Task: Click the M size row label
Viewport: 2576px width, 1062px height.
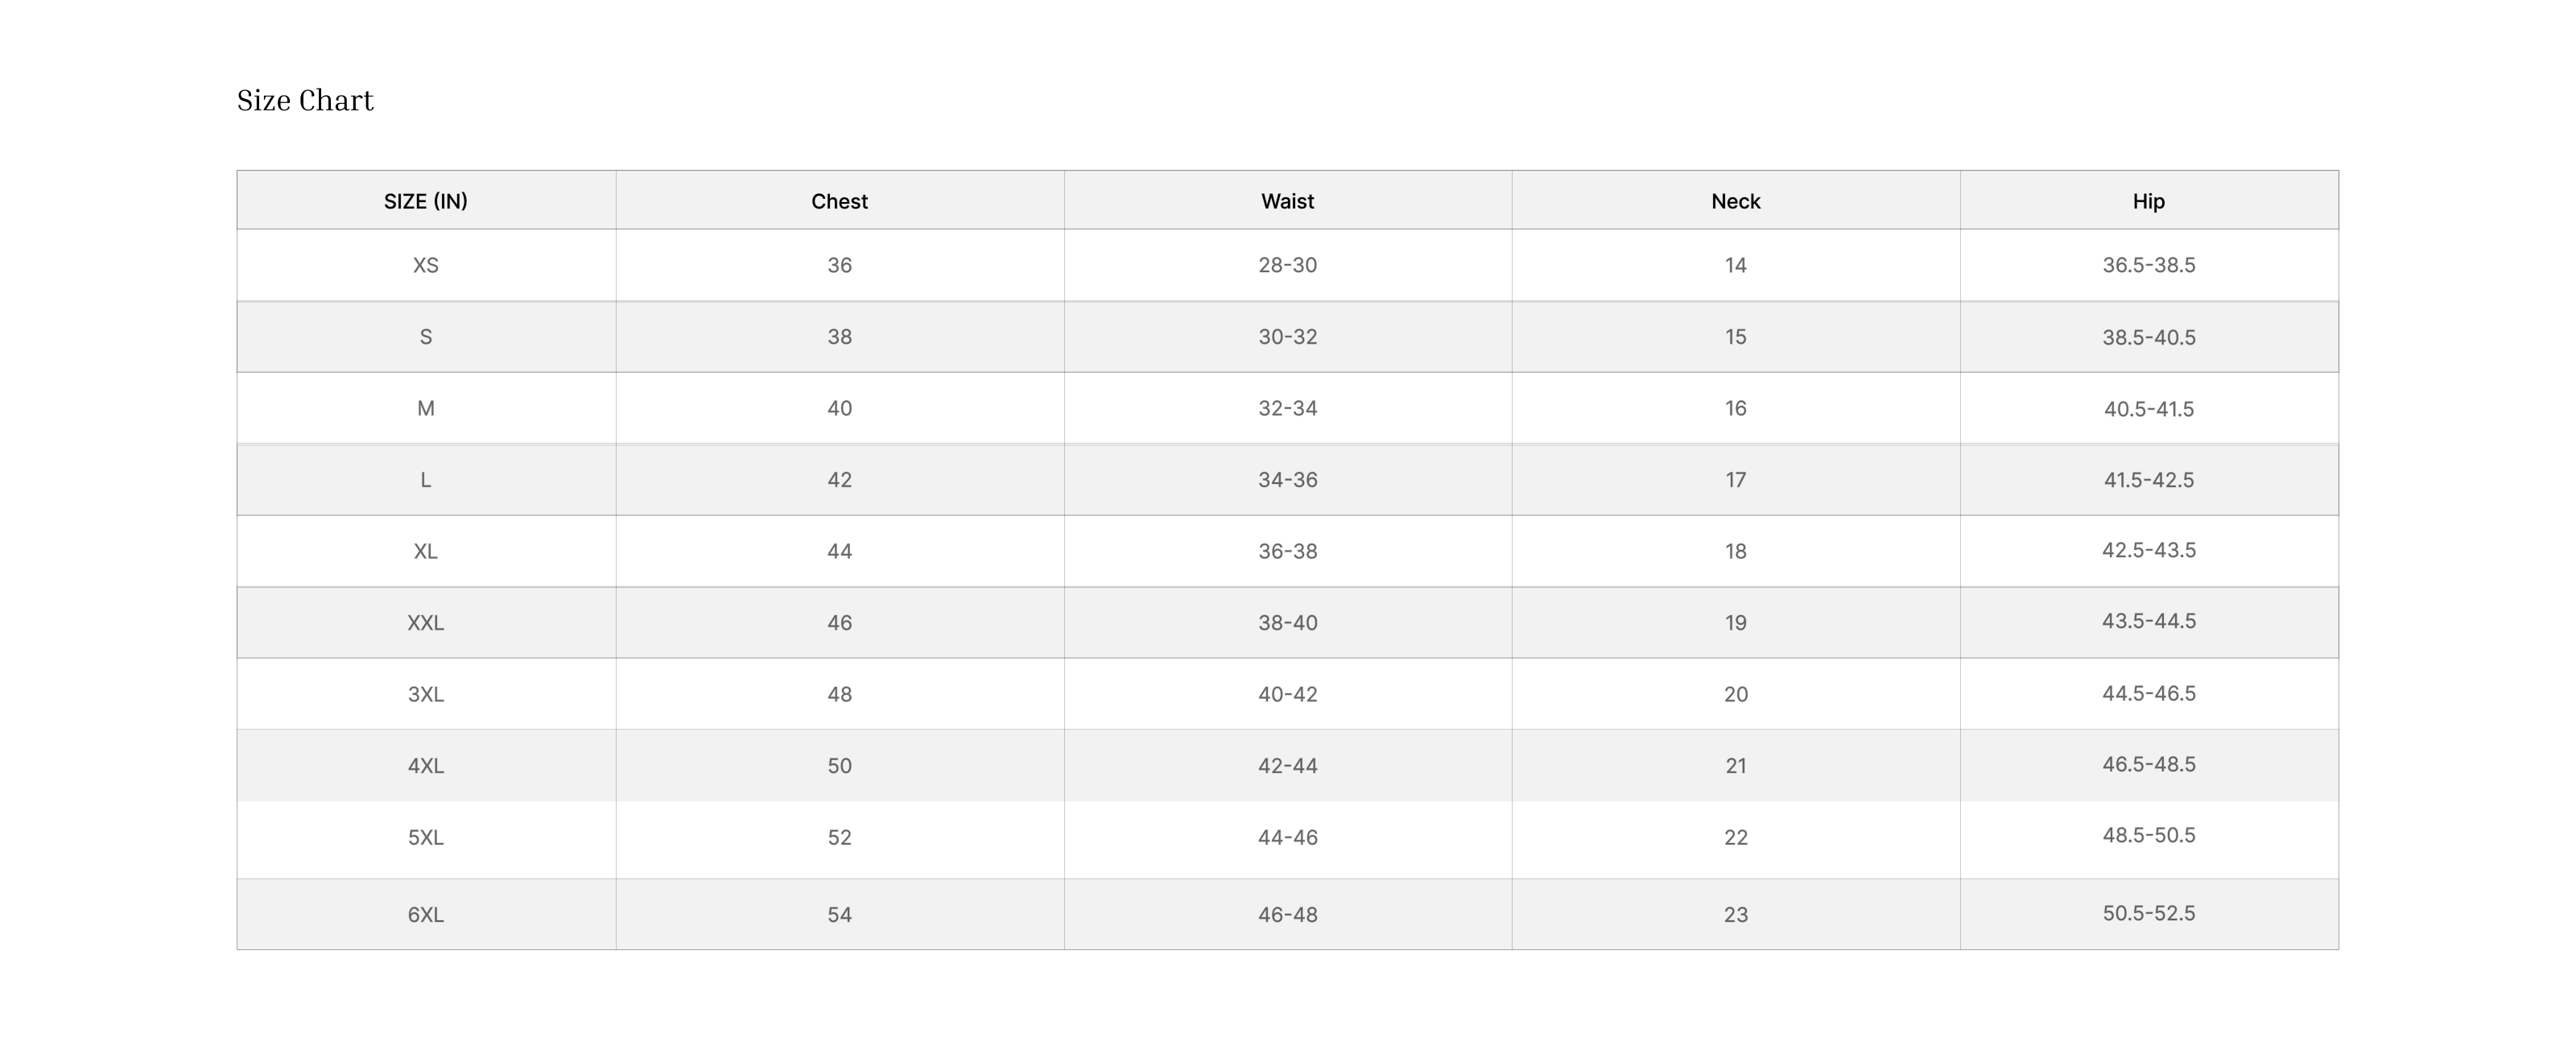Action: tap(425, 408)
